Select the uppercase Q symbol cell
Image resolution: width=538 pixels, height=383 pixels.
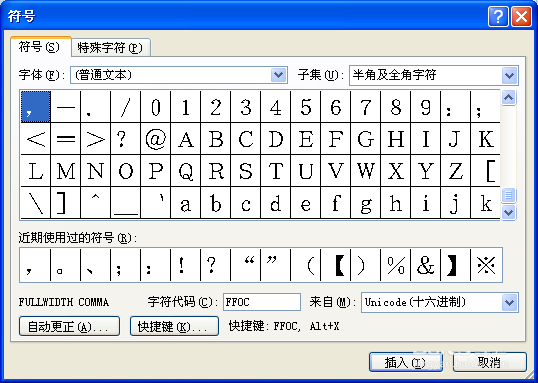coord(186,171)
